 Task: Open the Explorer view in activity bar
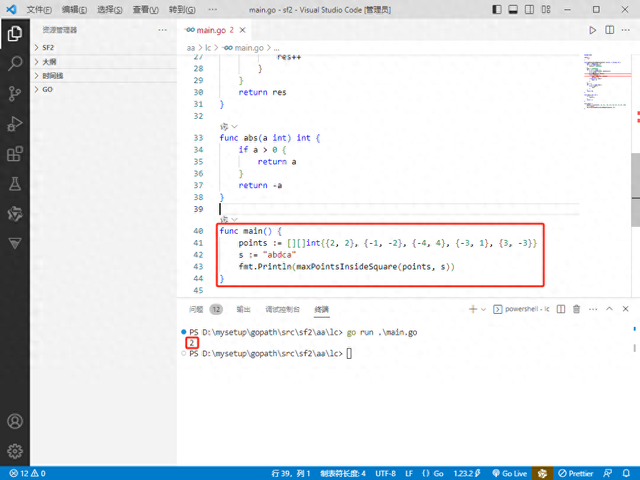[x=15, y=34]
